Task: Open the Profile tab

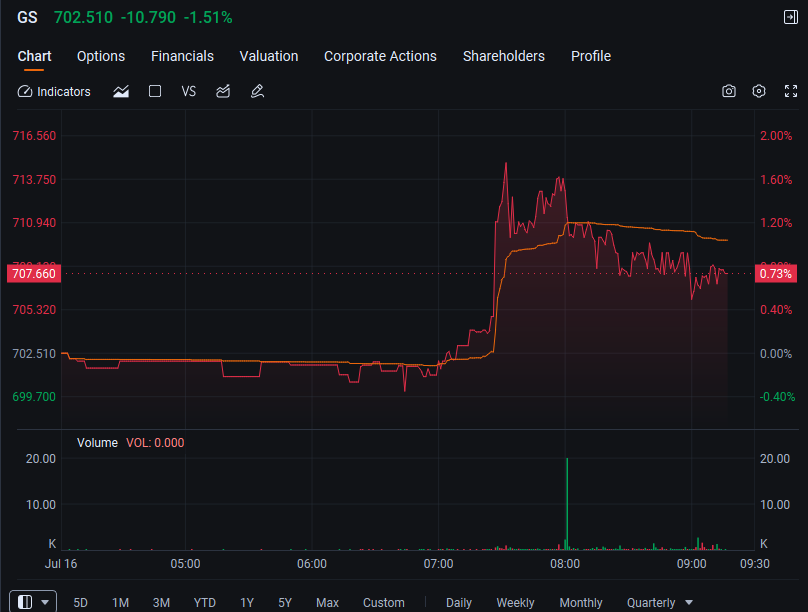Action: (591, 56)
